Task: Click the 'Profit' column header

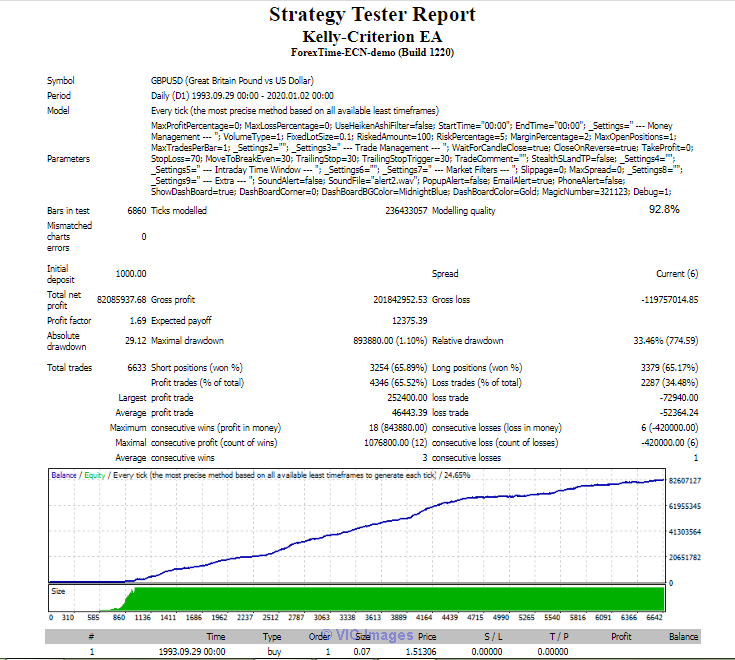Action: [621, 637]
